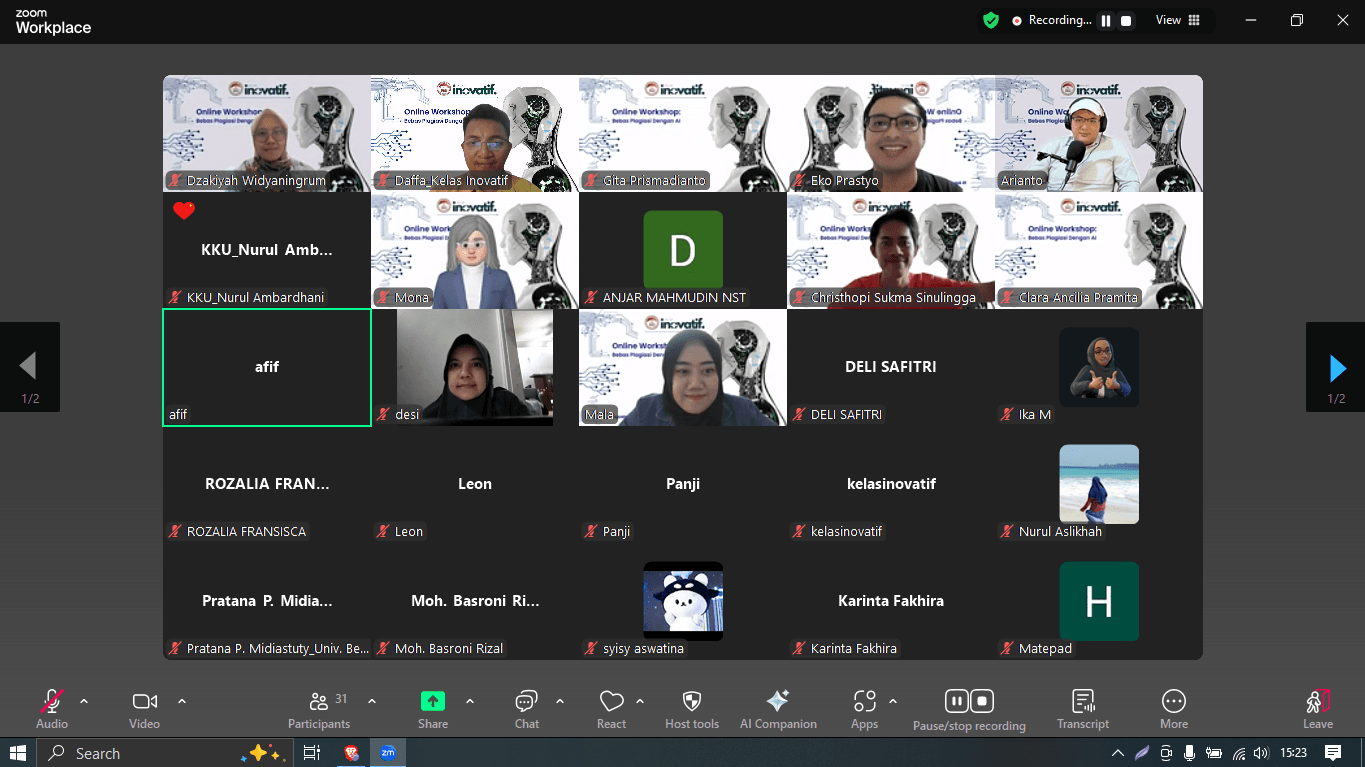Open the React reactions panel
Screen dimensions: 1365x767
(610, 700)
